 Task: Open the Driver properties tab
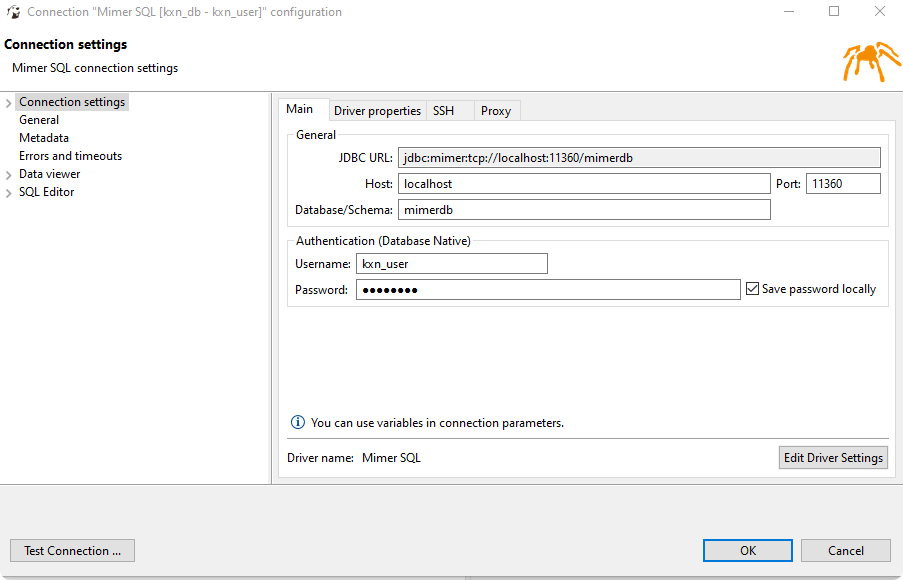(x=377, y=111)
